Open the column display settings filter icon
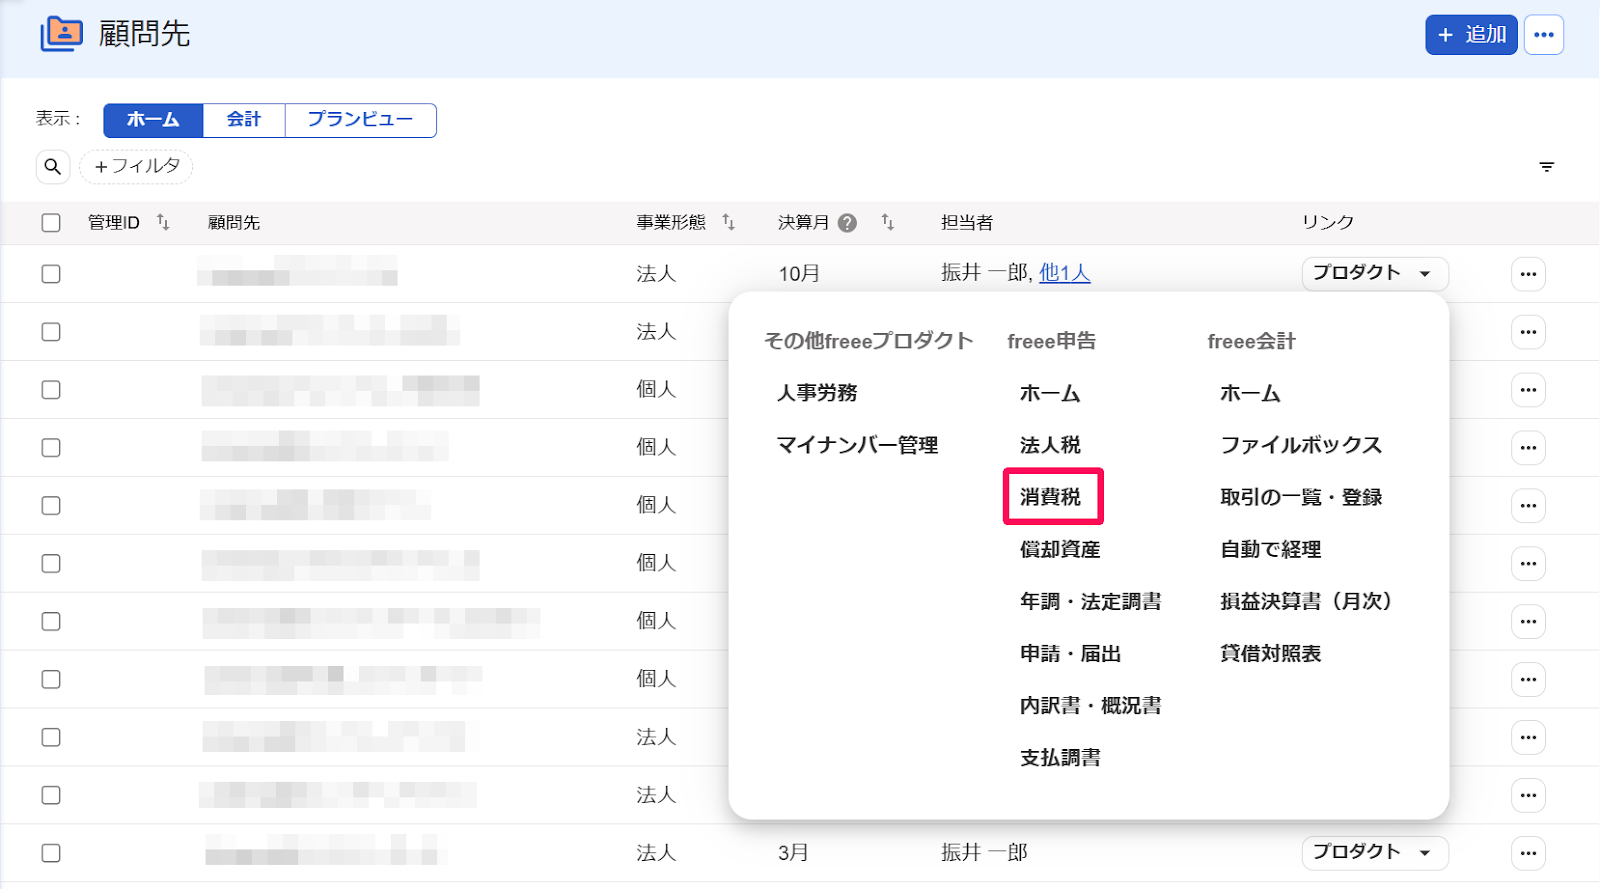This screenshot has width=1600, height=889. click(x=1546, y=167)
